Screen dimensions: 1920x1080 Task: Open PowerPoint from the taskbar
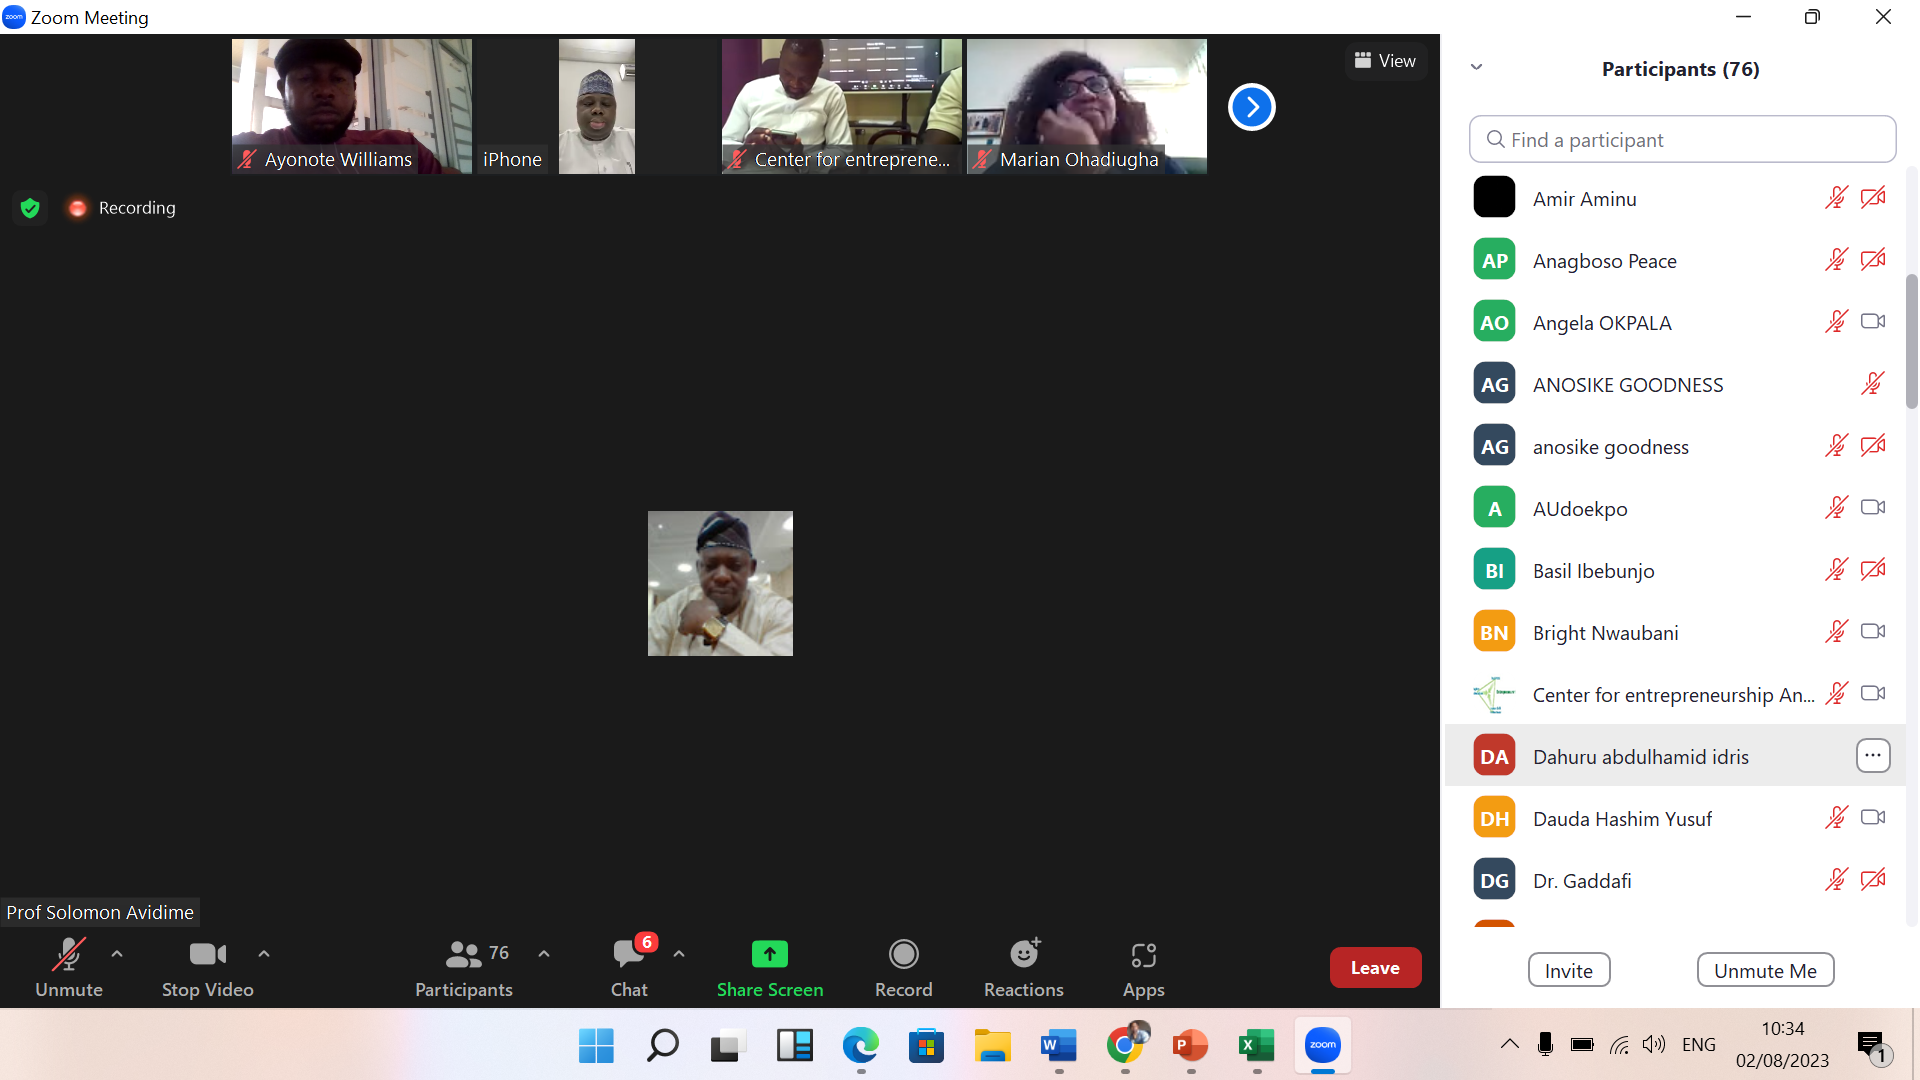coord(1190,1046)
